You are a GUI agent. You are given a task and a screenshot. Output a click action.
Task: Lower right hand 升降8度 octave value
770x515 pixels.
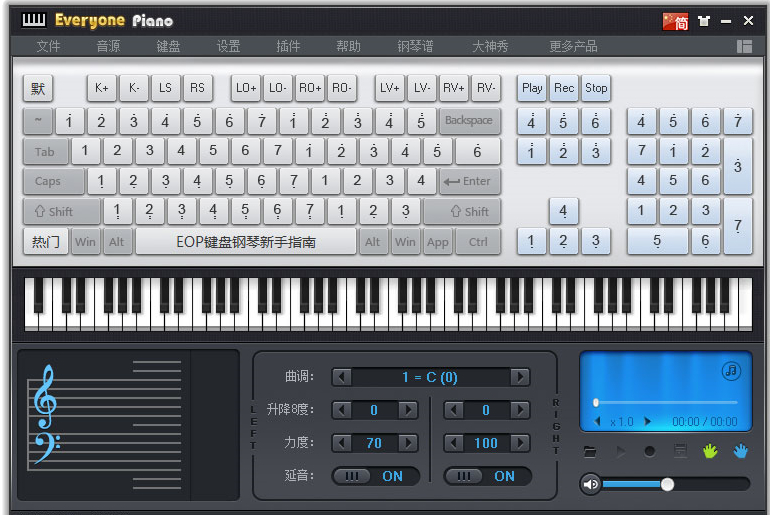454,410
